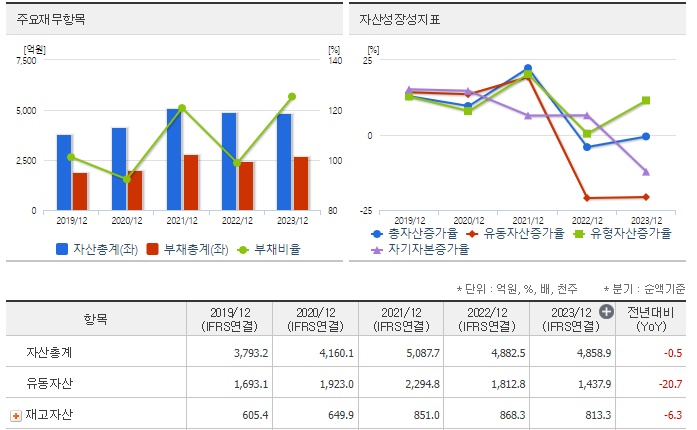Click the 자산총계 row label
697x430 pixels.
49,353
